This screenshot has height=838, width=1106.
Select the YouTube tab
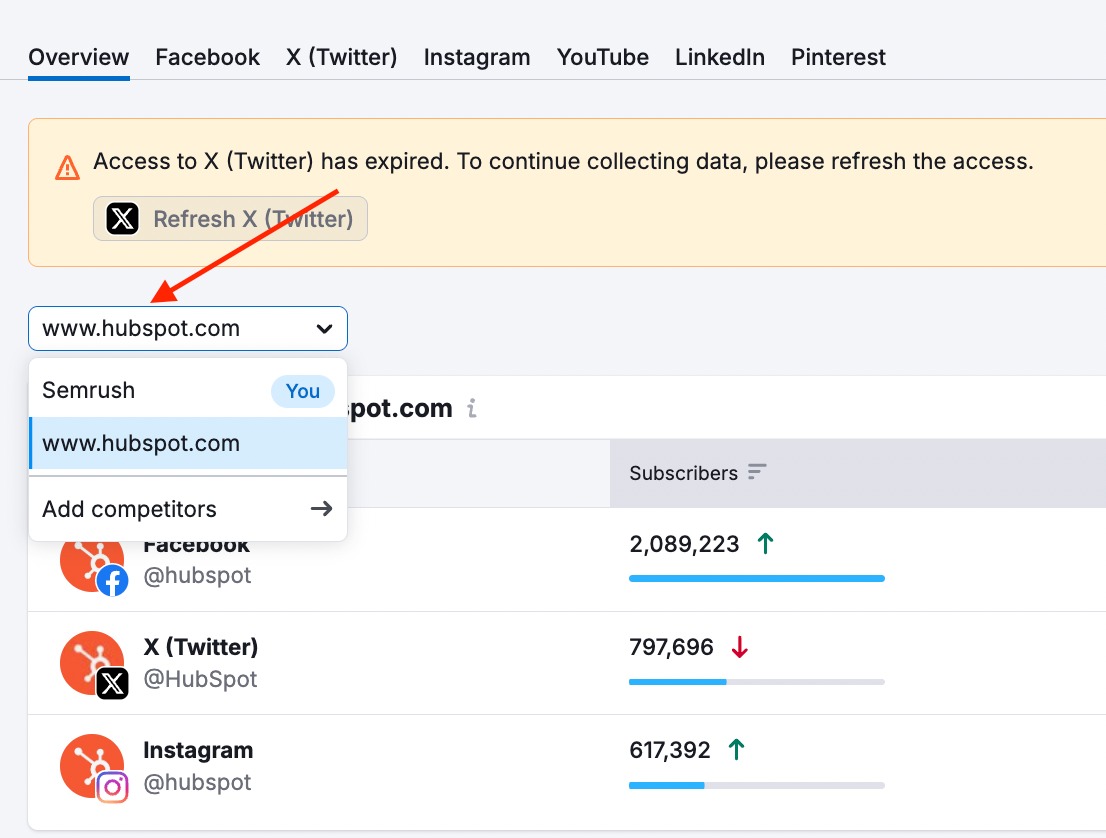602,57
